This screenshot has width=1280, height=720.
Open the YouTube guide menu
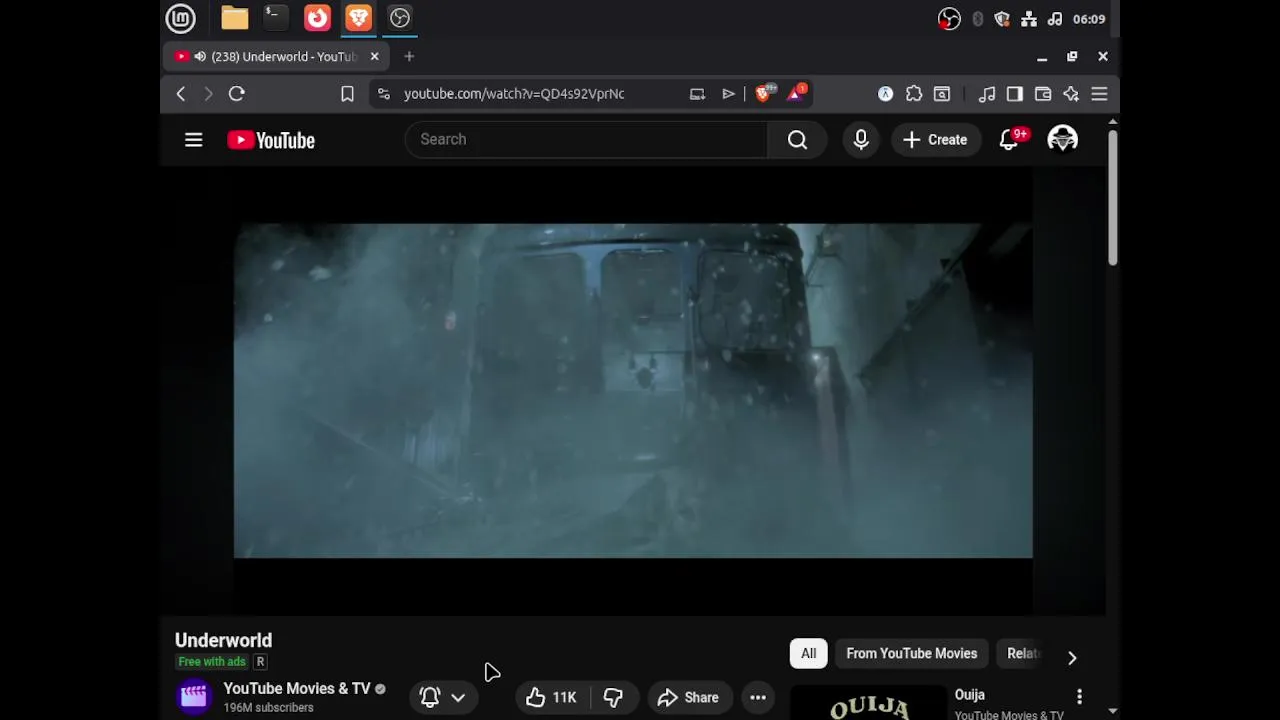194,140
